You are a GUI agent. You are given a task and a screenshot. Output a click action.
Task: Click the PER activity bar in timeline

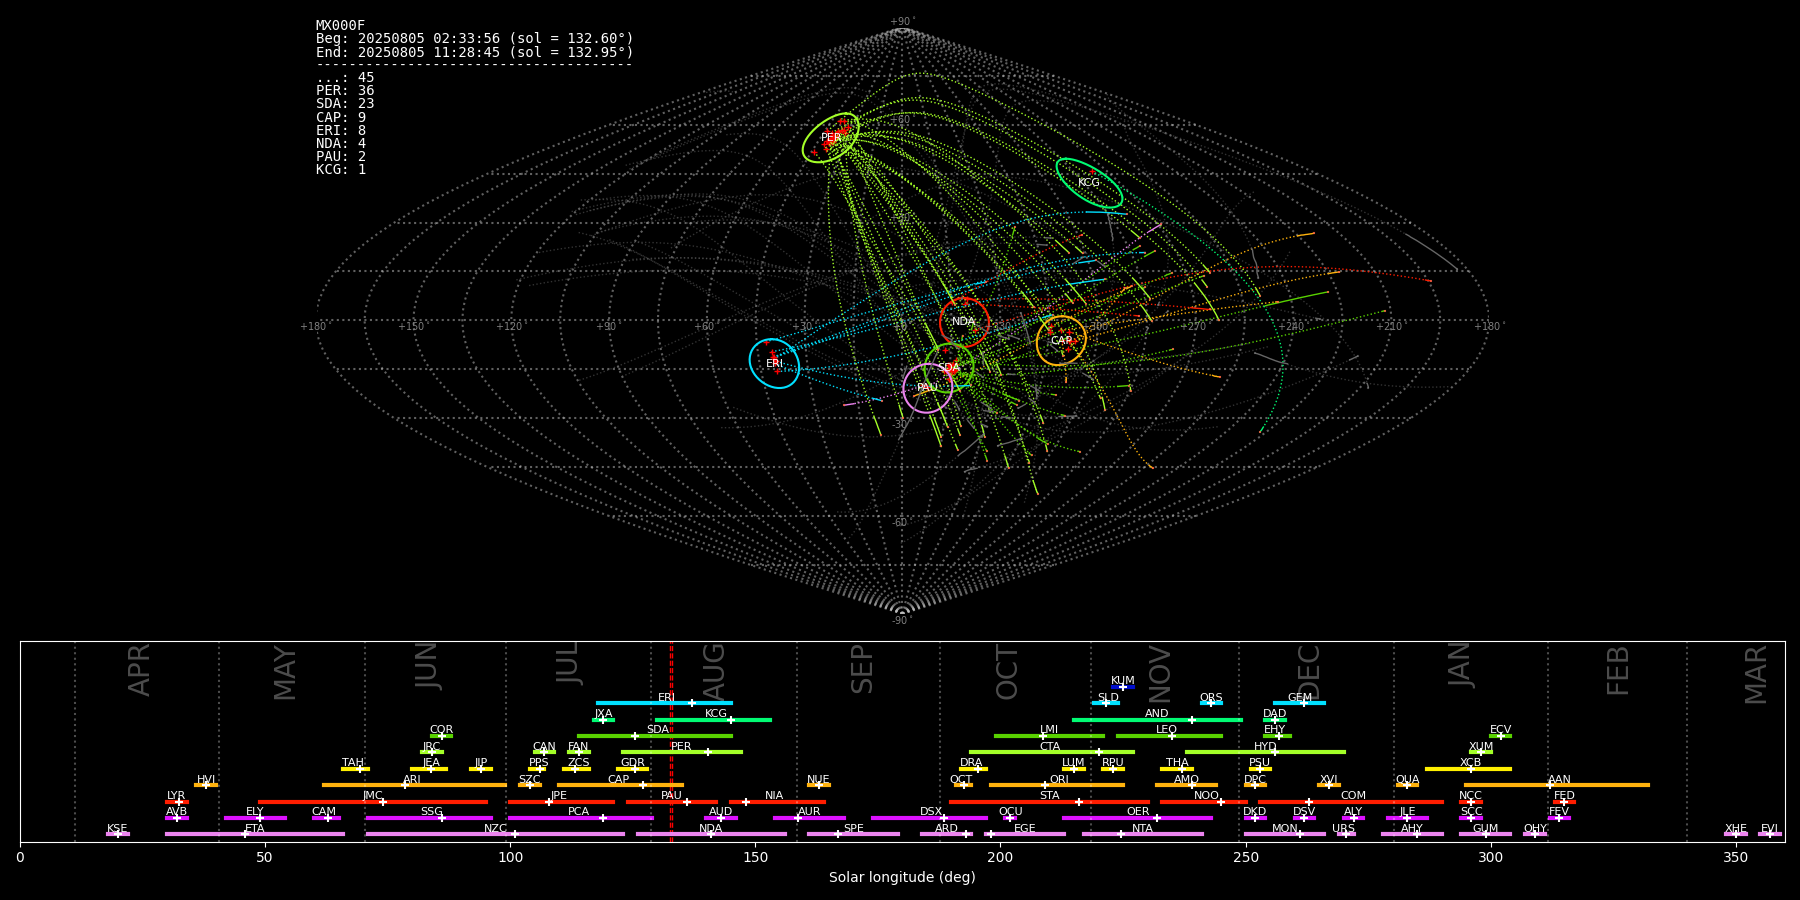click(682, 752)
